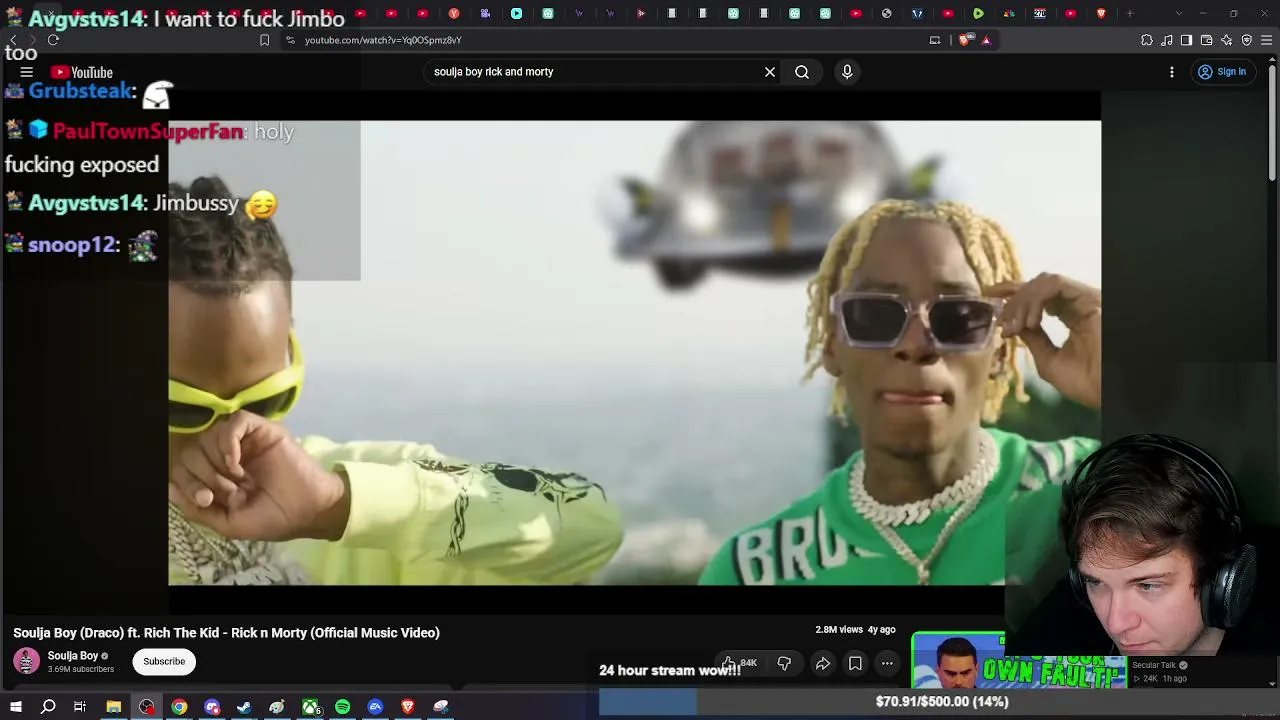Switch to the globe-icon tab
This screenshot has width=1280, height=720.
[x=886, y=14]
